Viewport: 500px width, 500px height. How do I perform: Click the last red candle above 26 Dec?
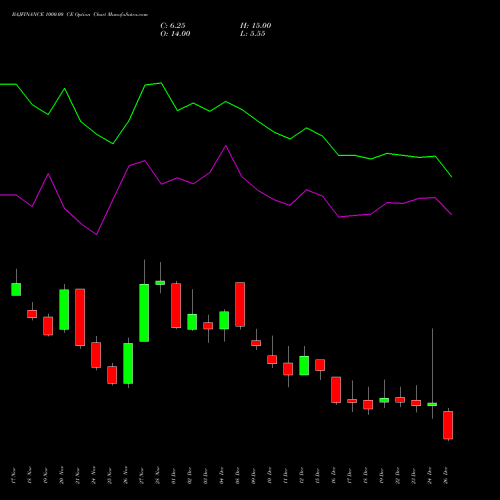(448, 425)
